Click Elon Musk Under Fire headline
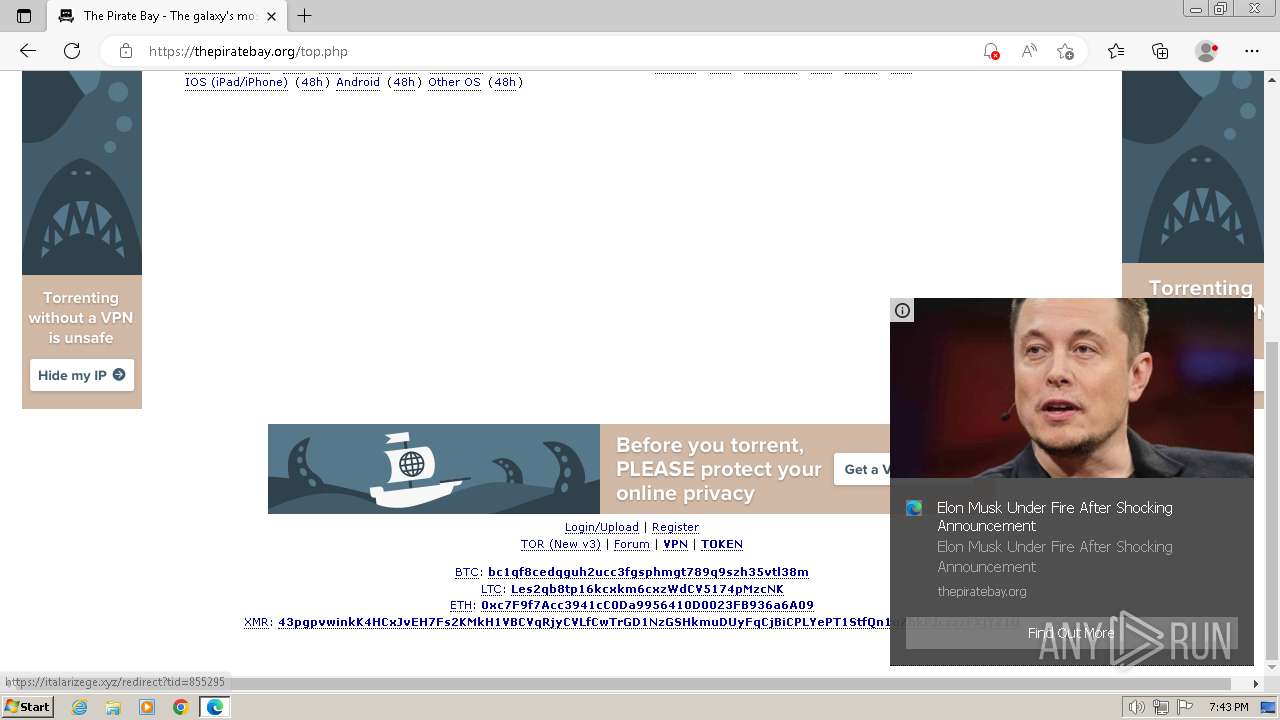The image size is (1280, 720). (x=1055, y=517)
